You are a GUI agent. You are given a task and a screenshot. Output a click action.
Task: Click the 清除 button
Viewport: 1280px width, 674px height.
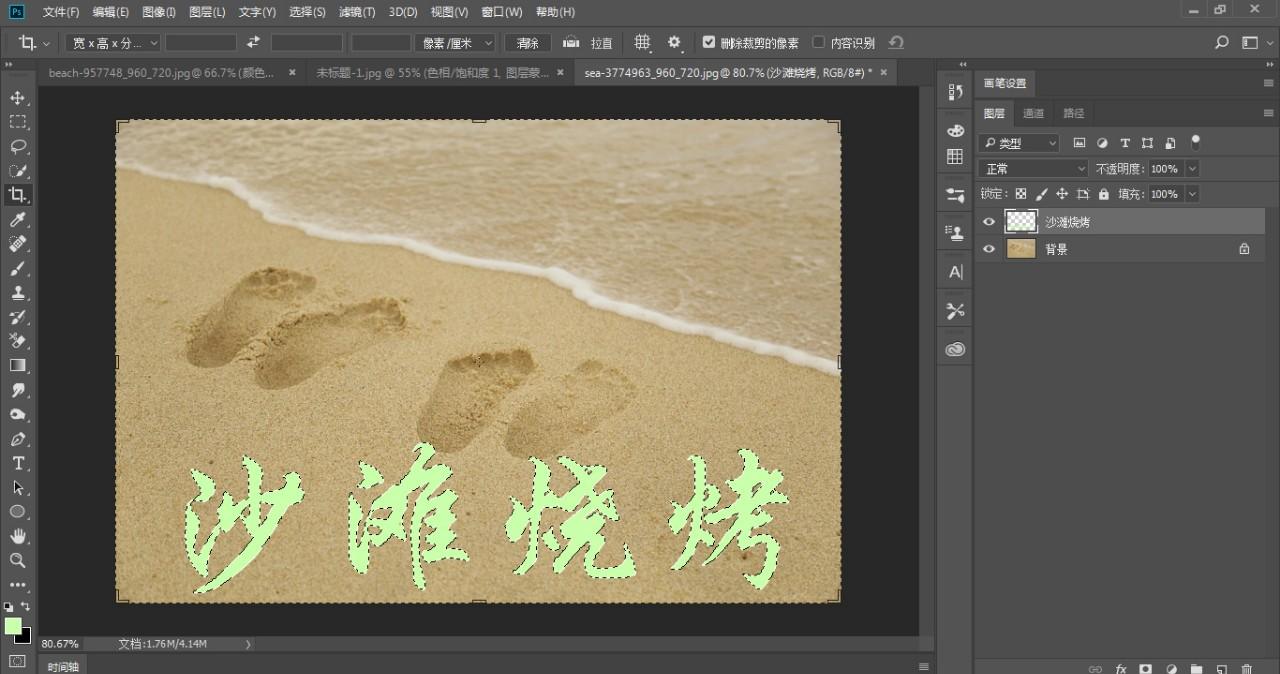click(x=527, y=43)
